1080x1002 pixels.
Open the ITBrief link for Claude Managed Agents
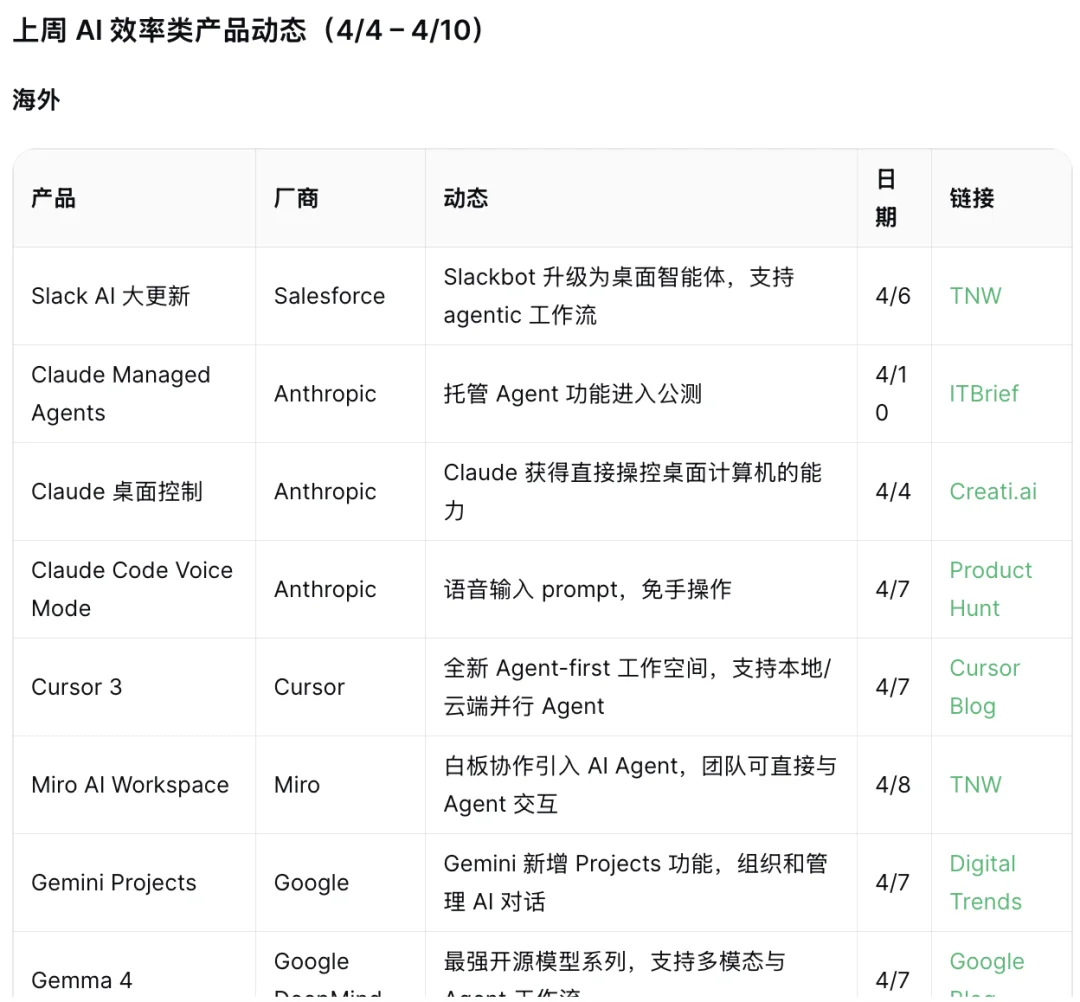click(984, 393)
